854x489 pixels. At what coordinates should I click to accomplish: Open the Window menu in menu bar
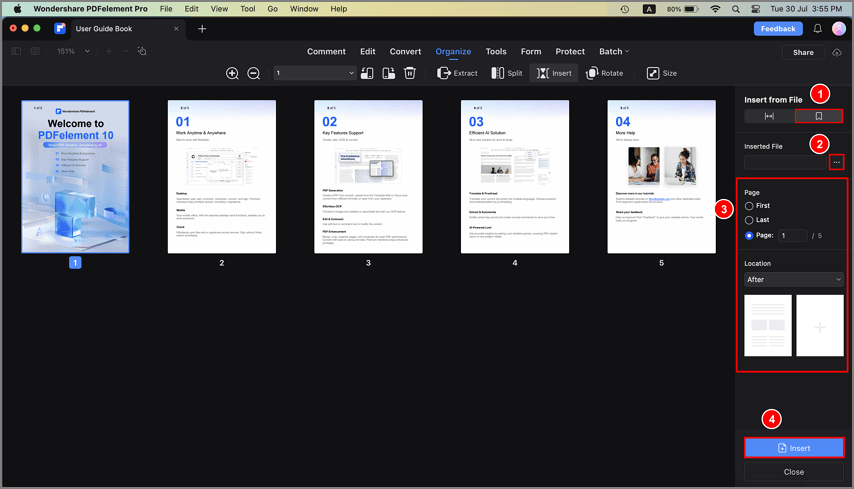304,9
